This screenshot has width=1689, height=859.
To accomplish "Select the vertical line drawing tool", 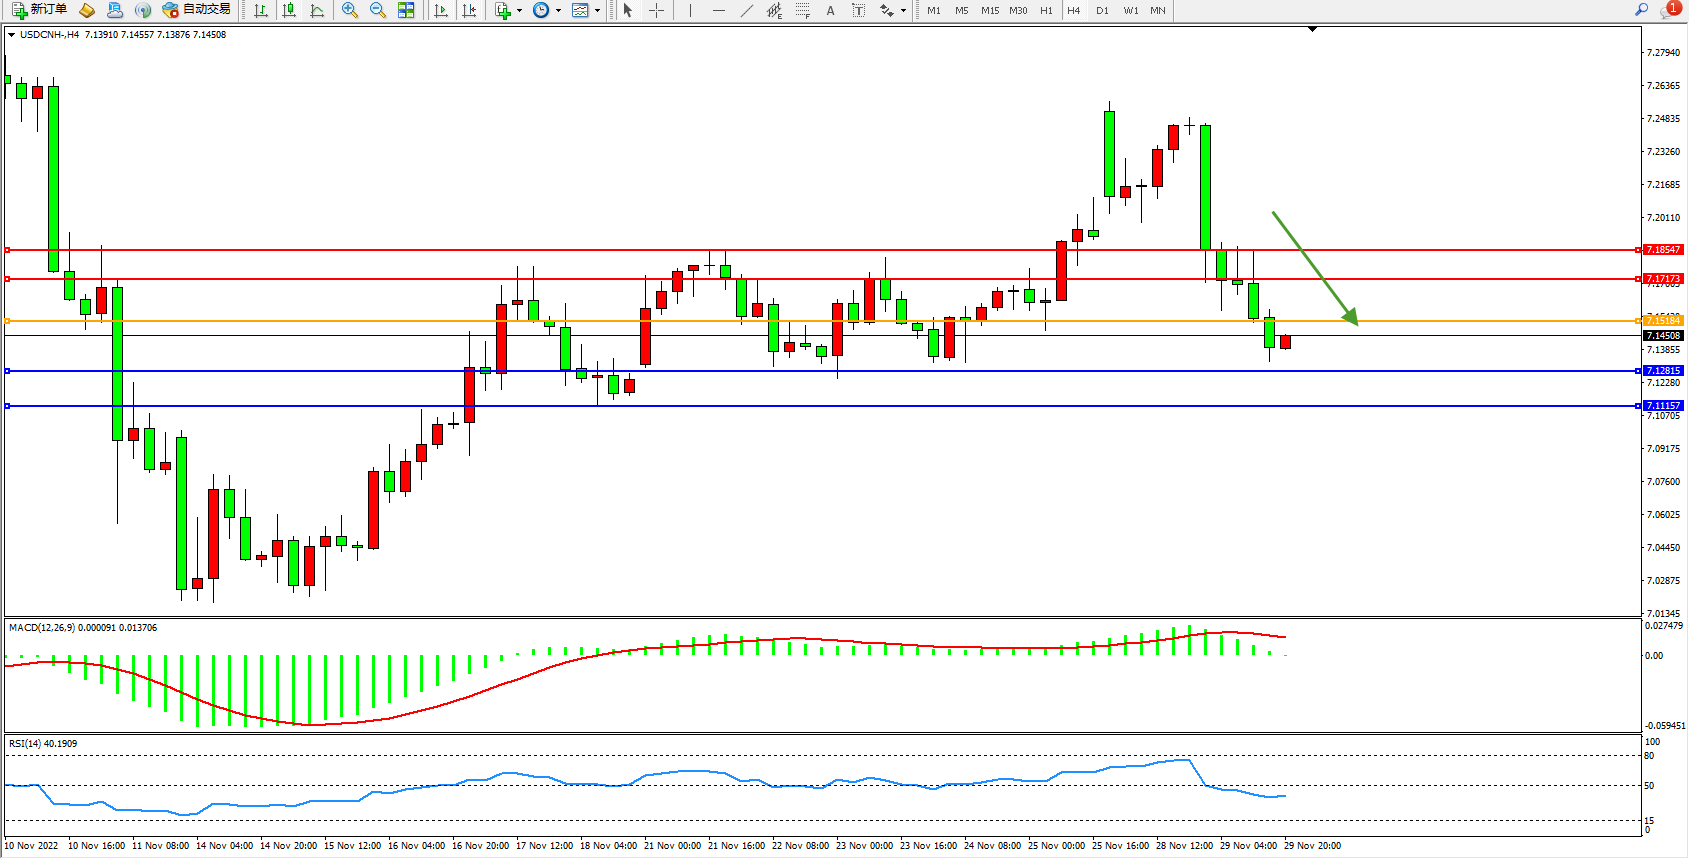I will click(690, 10).
